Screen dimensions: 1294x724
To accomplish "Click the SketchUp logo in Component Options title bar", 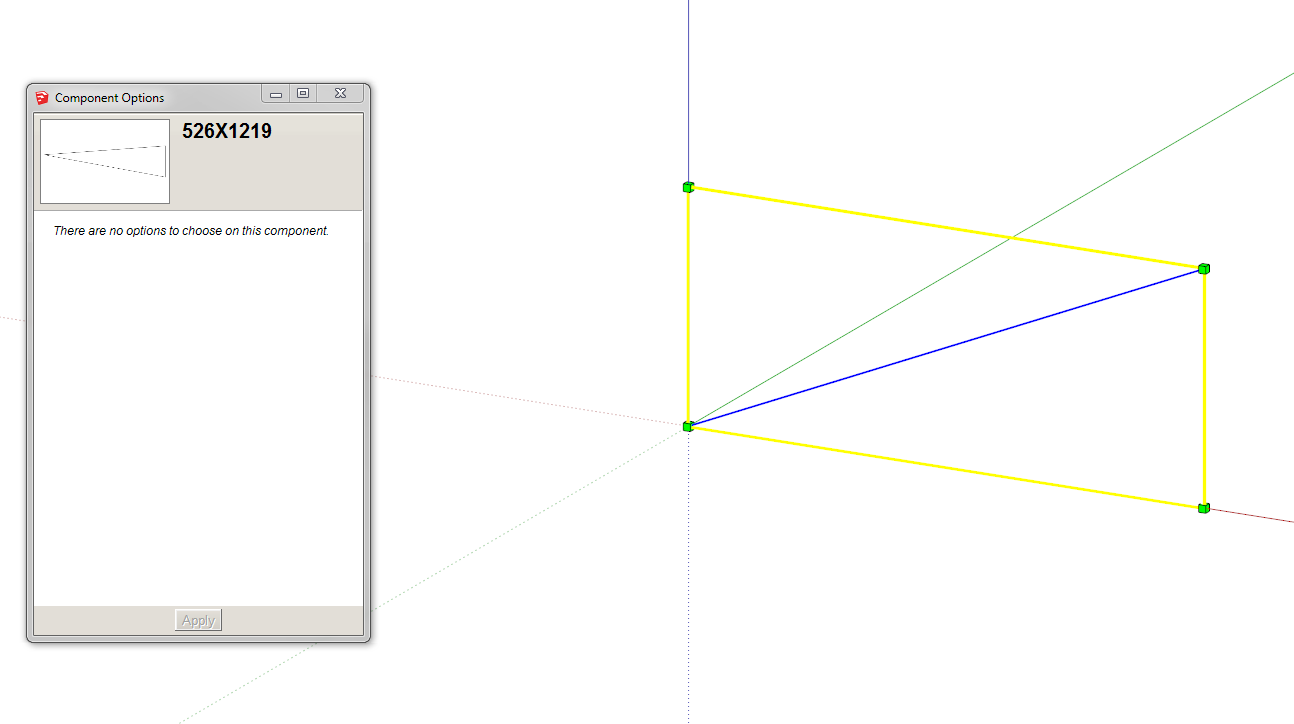I will [x=42, y=97].
